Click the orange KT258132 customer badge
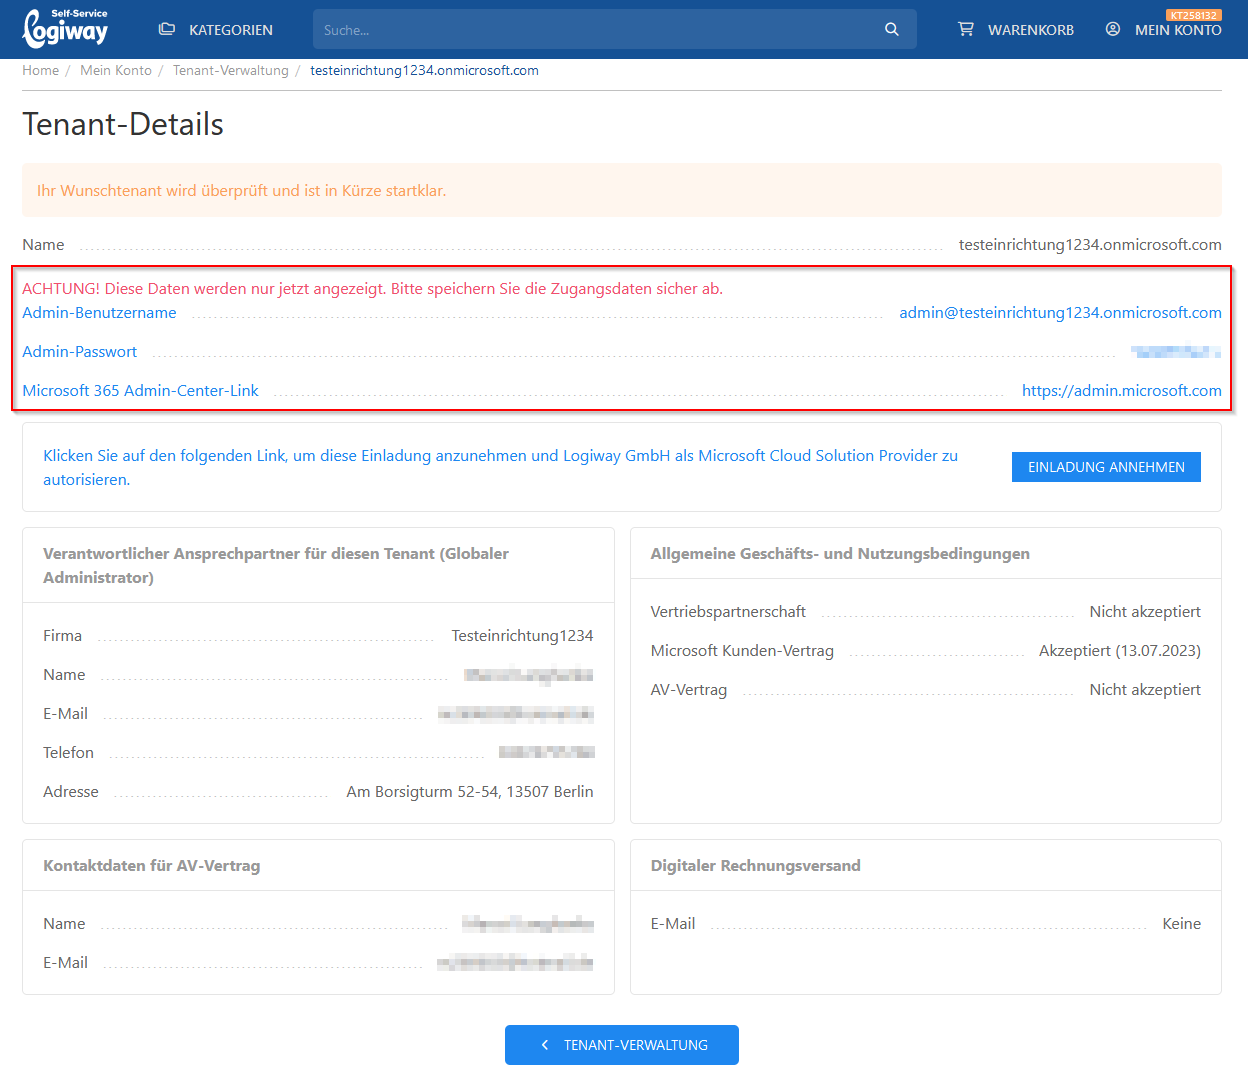The image size is (1248, 1074). (1193, 15)
